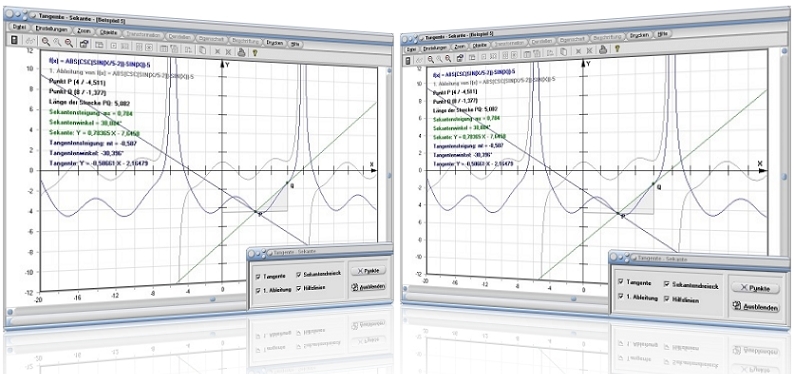Click the properties folder icon in left toolbar
794x374 pixels.
click(84, 44)
